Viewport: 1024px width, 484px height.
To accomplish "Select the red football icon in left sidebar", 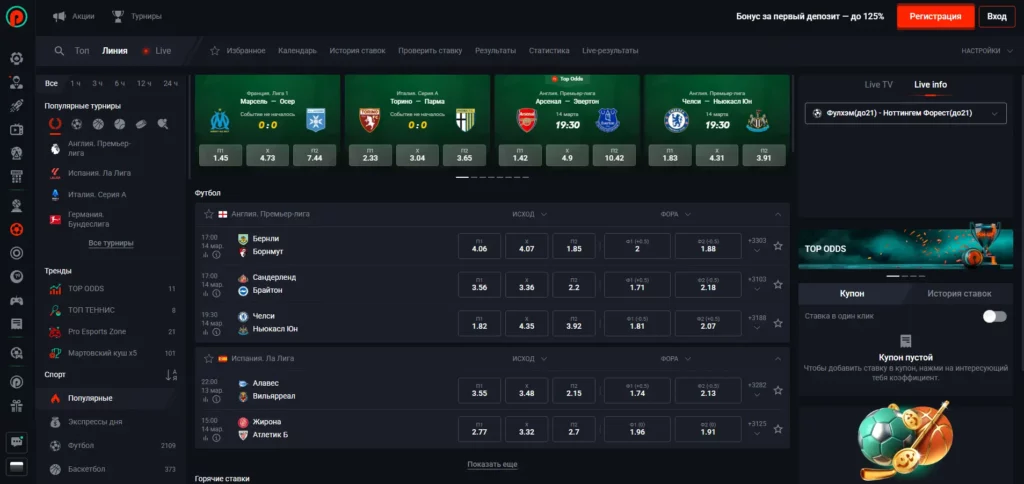I will point(17,229).
